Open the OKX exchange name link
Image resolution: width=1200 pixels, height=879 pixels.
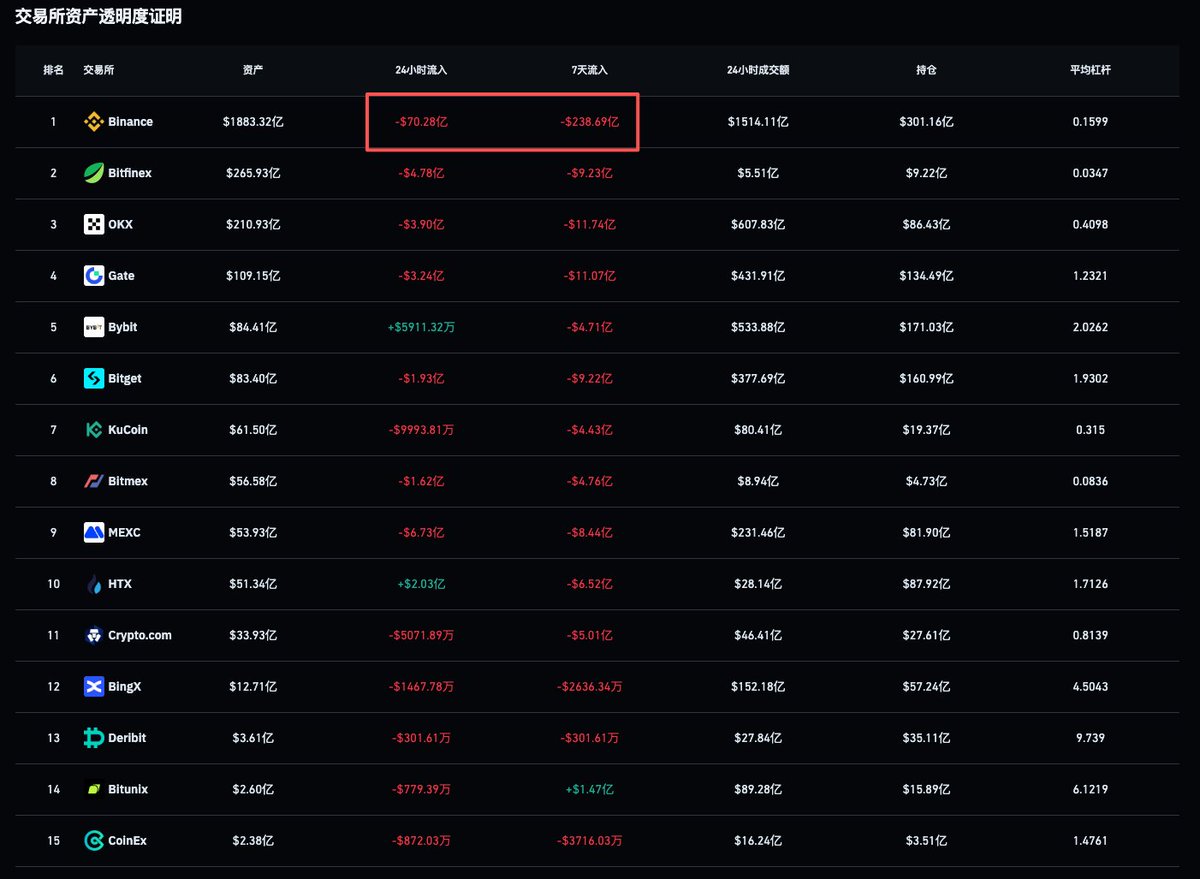click(x=120, y=224)
